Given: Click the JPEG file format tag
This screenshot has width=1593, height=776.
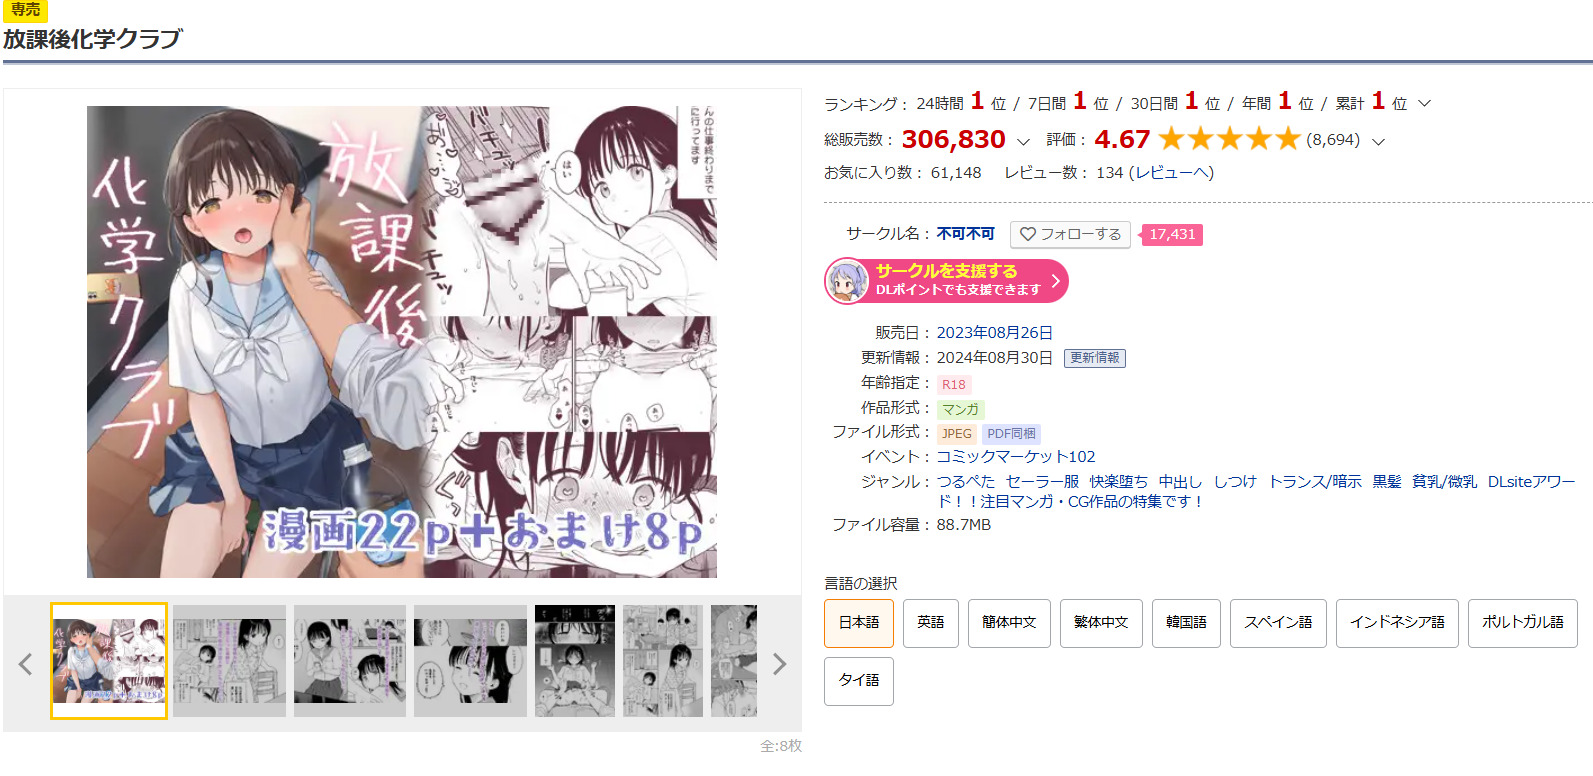Looking at the screenshot, I should [956, 433].
